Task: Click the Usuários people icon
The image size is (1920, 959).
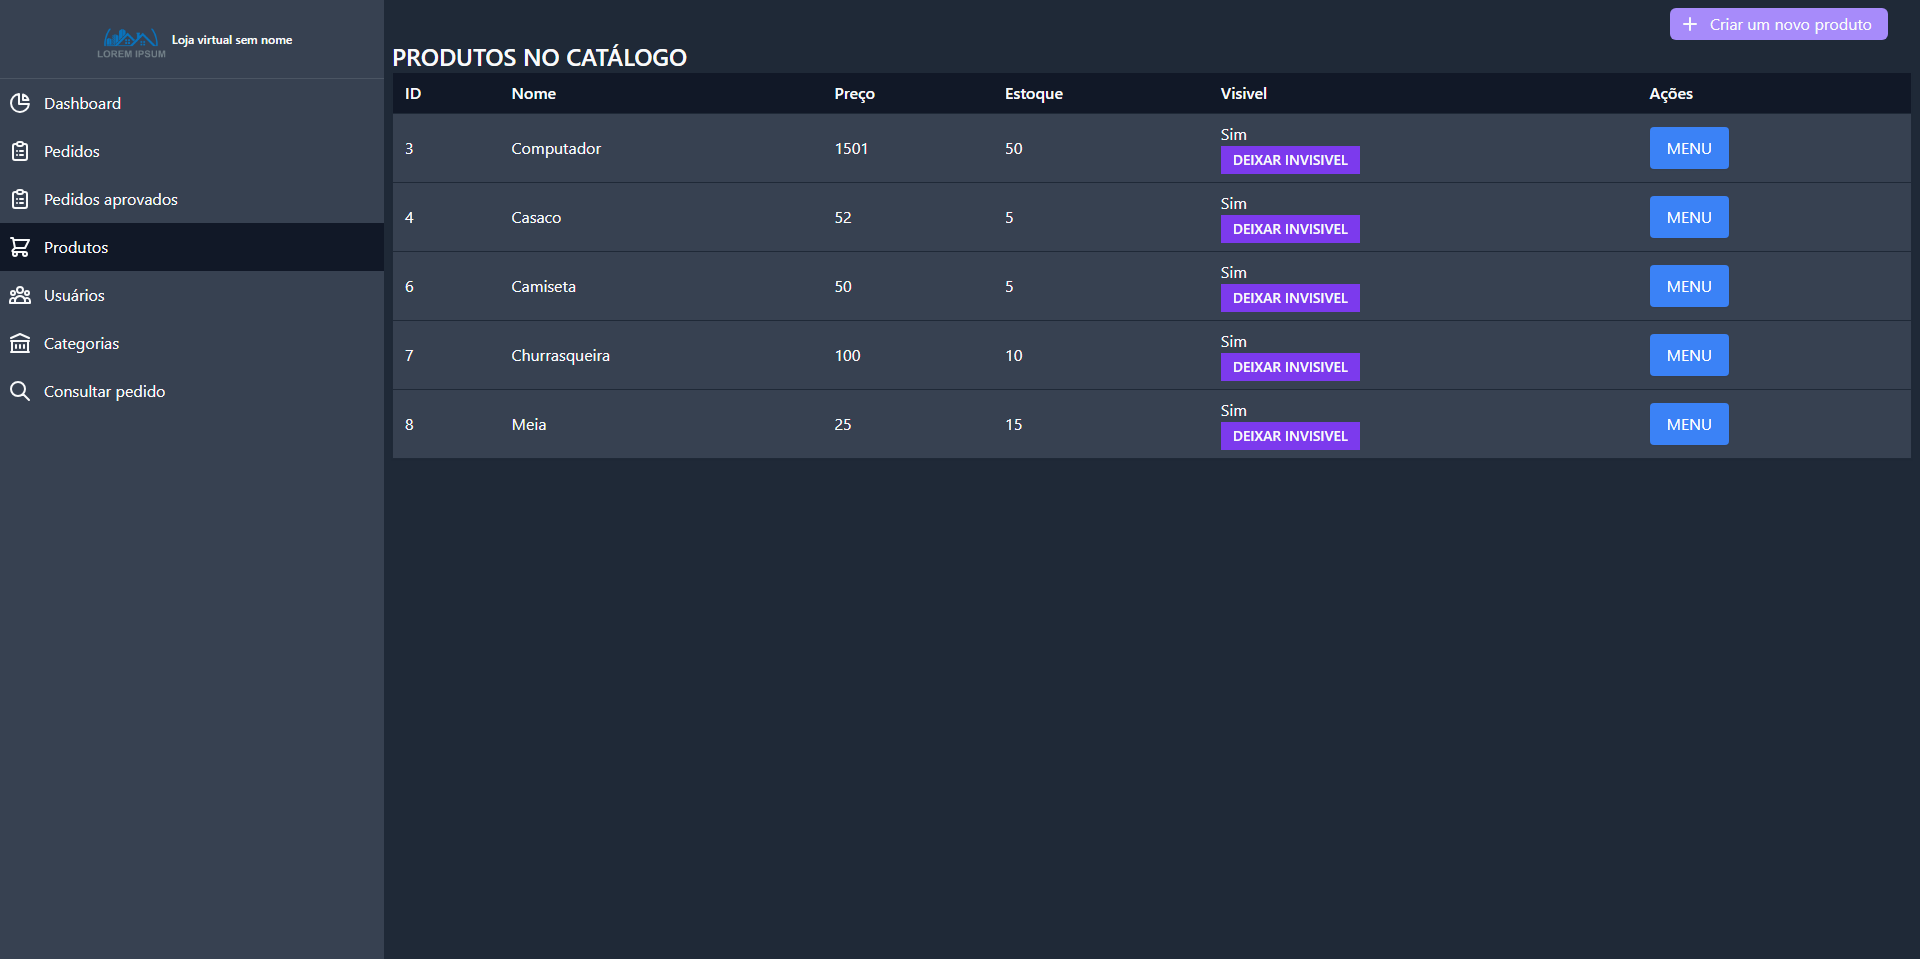Action: pos(20,294)
